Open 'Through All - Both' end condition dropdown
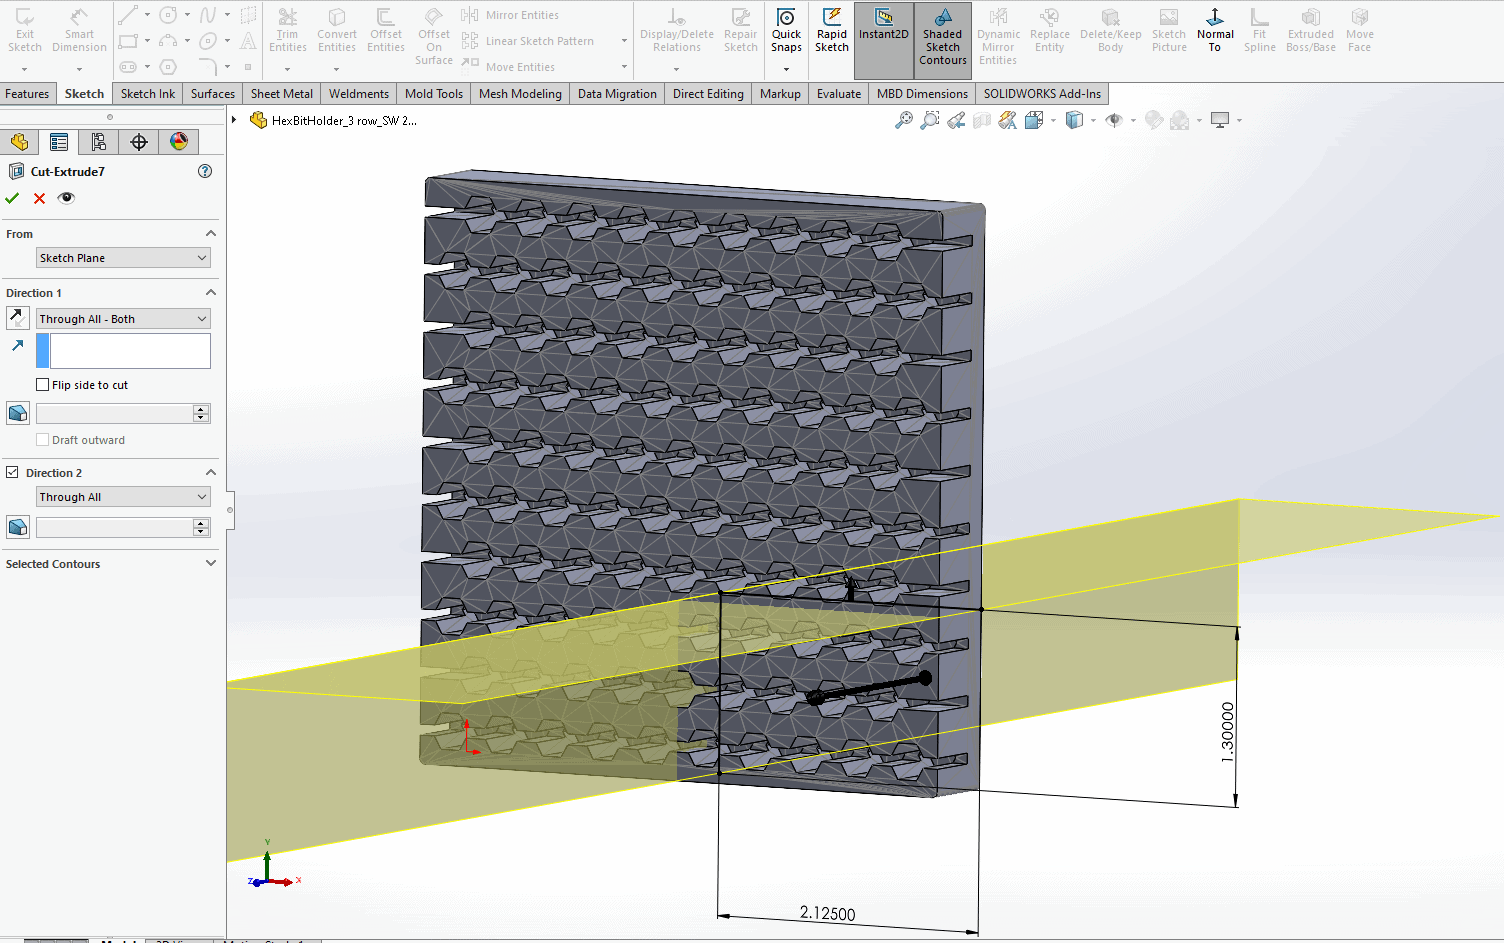The image size is (1504, 943). pyautogui.click(x=123, y=319)
